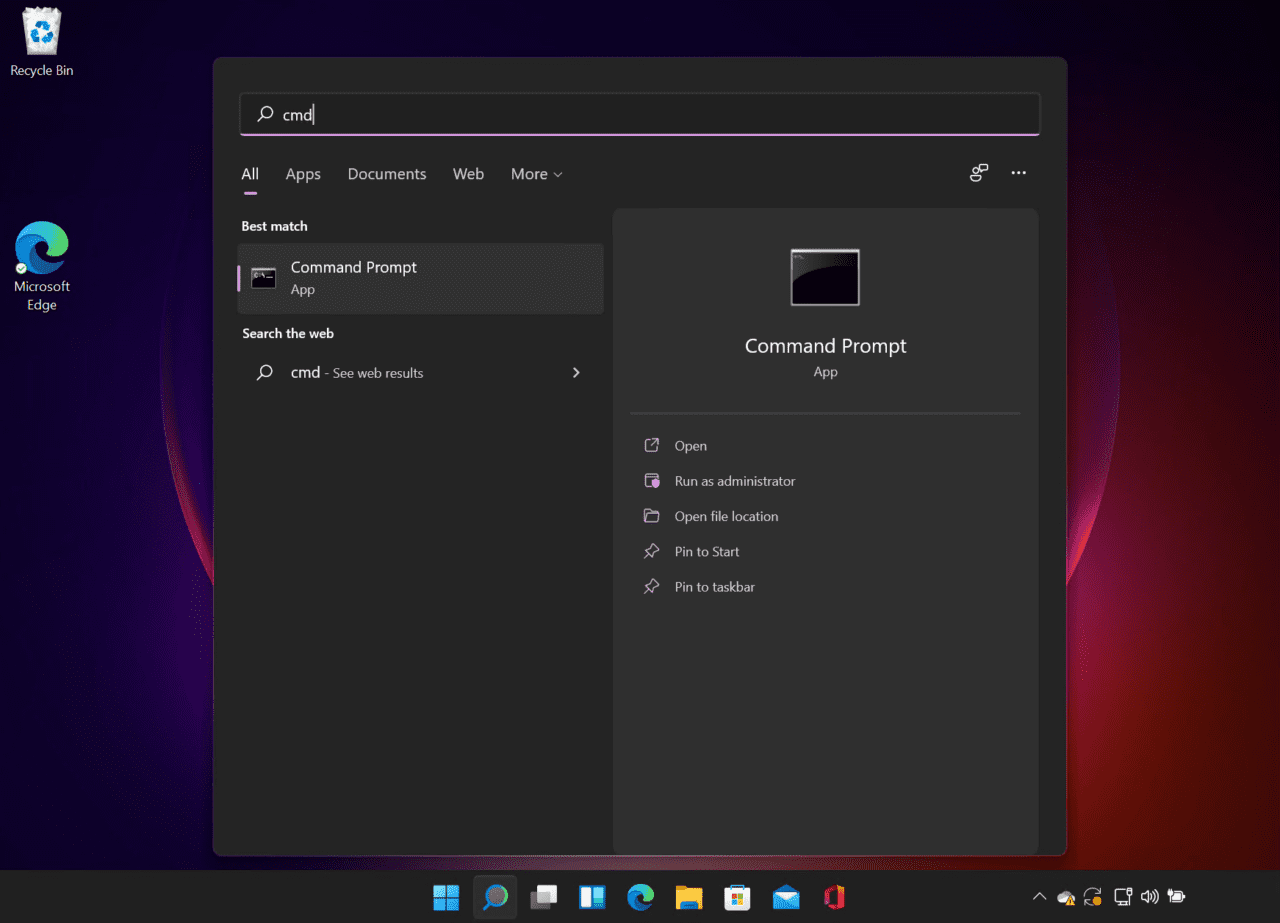Image resolution: width=1280 pixels, height=923 pixels.
Task: Switch to the Apps tab
Action: [303, 174]
